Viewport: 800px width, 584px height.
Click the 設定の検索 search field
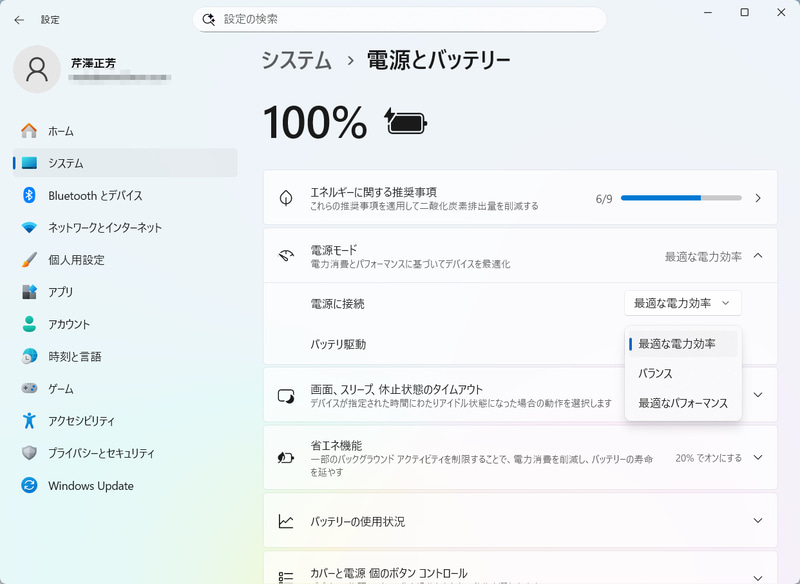click(400, 19)
